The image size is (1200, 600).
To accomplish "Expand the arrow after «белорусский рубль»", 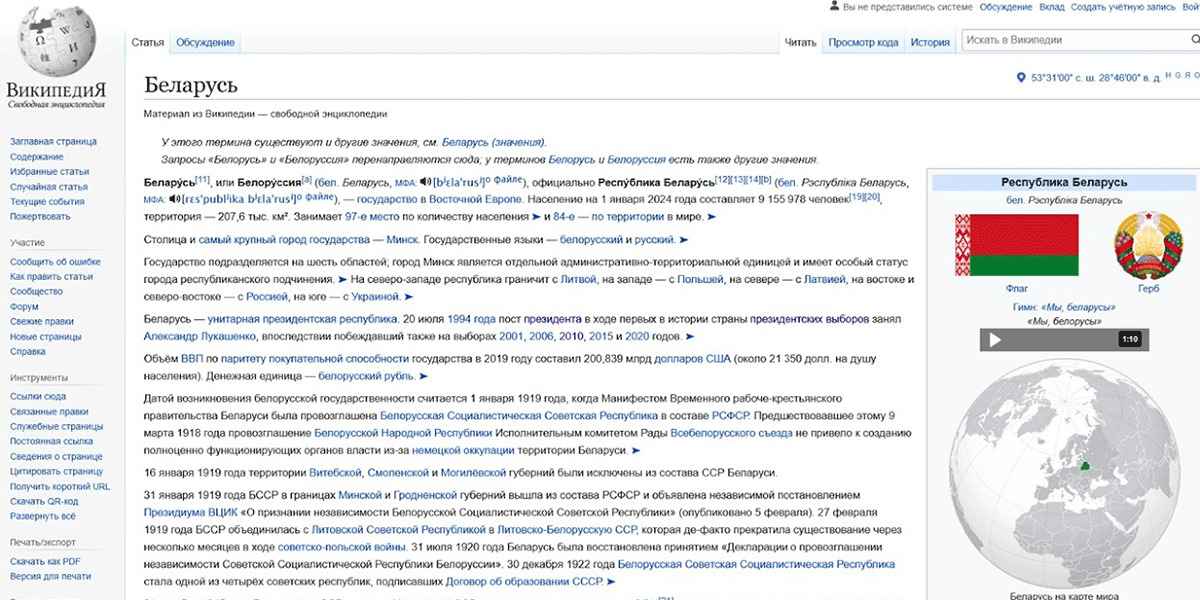I will pyautogui.click(x=423, y=376).
